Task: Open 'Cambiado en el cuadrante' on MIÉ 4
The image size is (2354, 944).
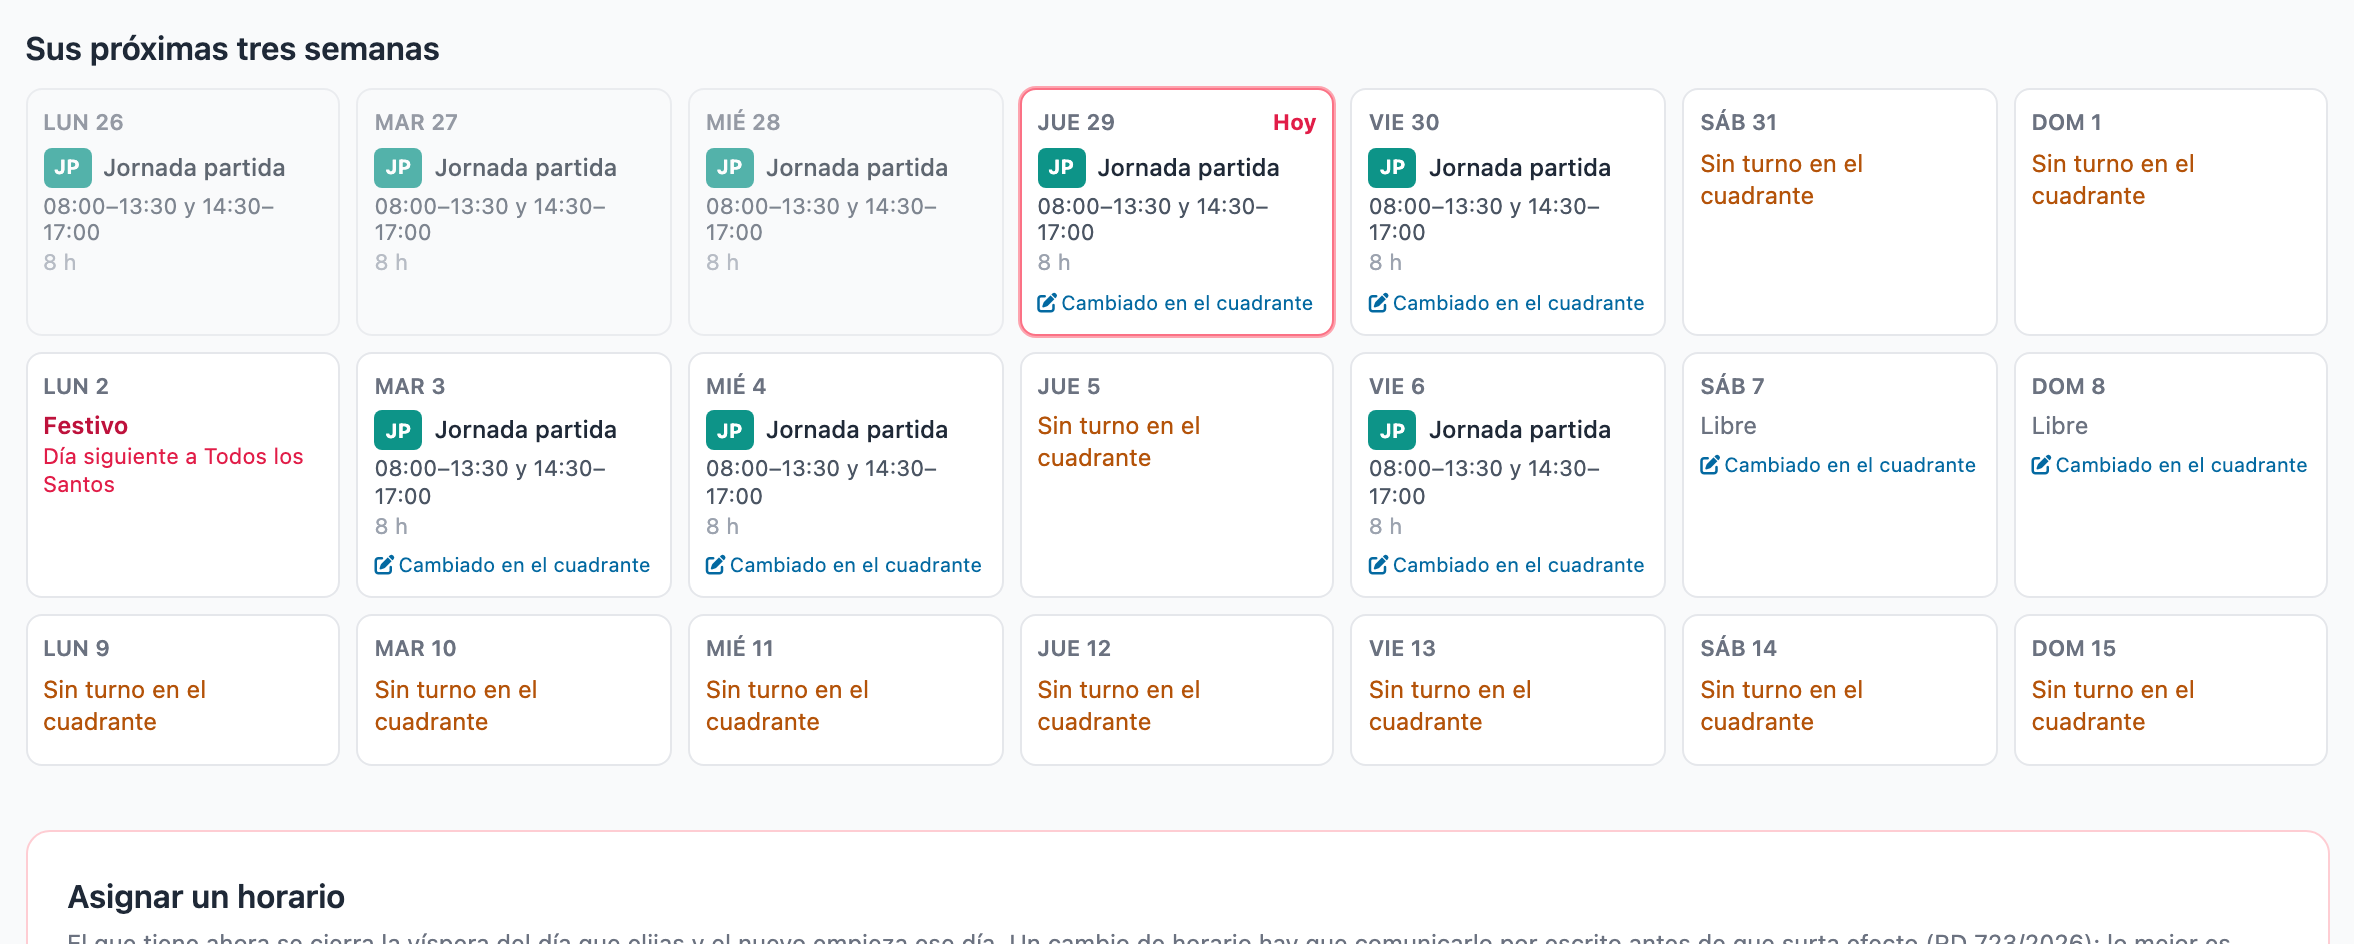Action: (x=843, y=565)
